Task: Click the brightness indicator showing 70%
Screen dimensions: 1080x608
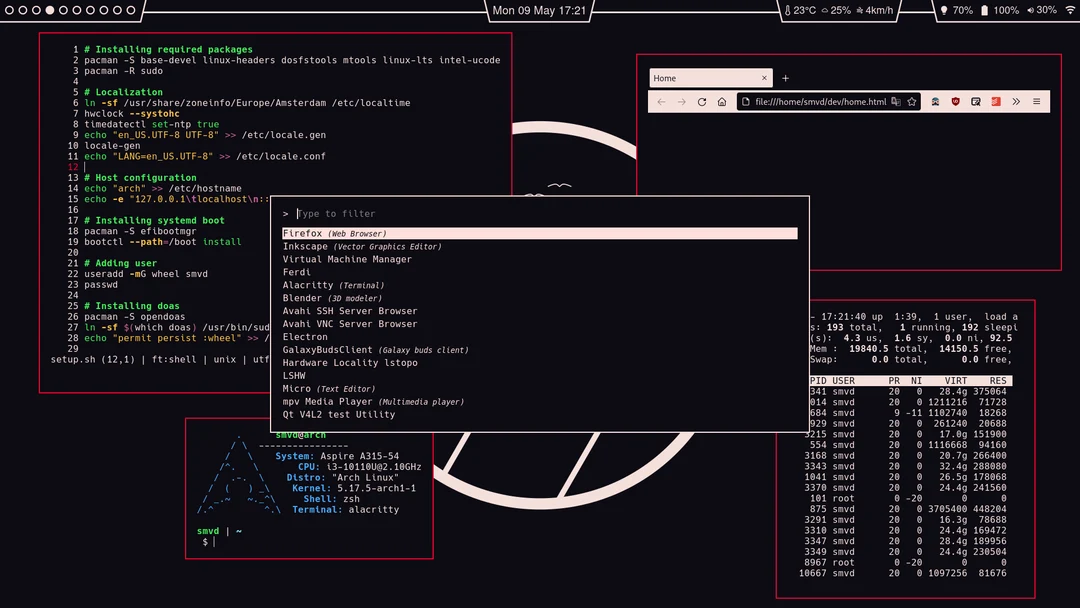Action: [944, 10]
